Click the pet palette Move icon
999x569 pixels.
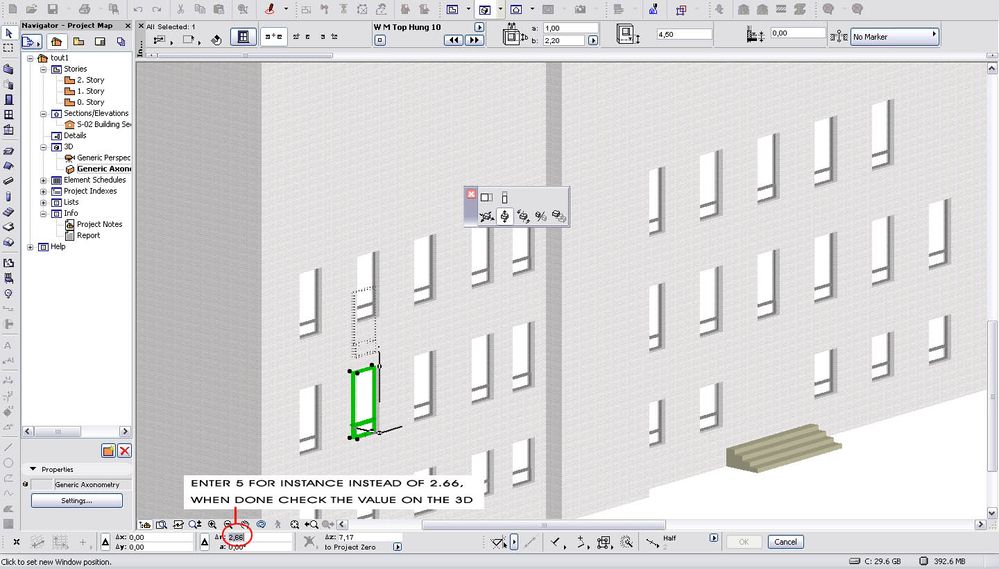pos(487,217)
